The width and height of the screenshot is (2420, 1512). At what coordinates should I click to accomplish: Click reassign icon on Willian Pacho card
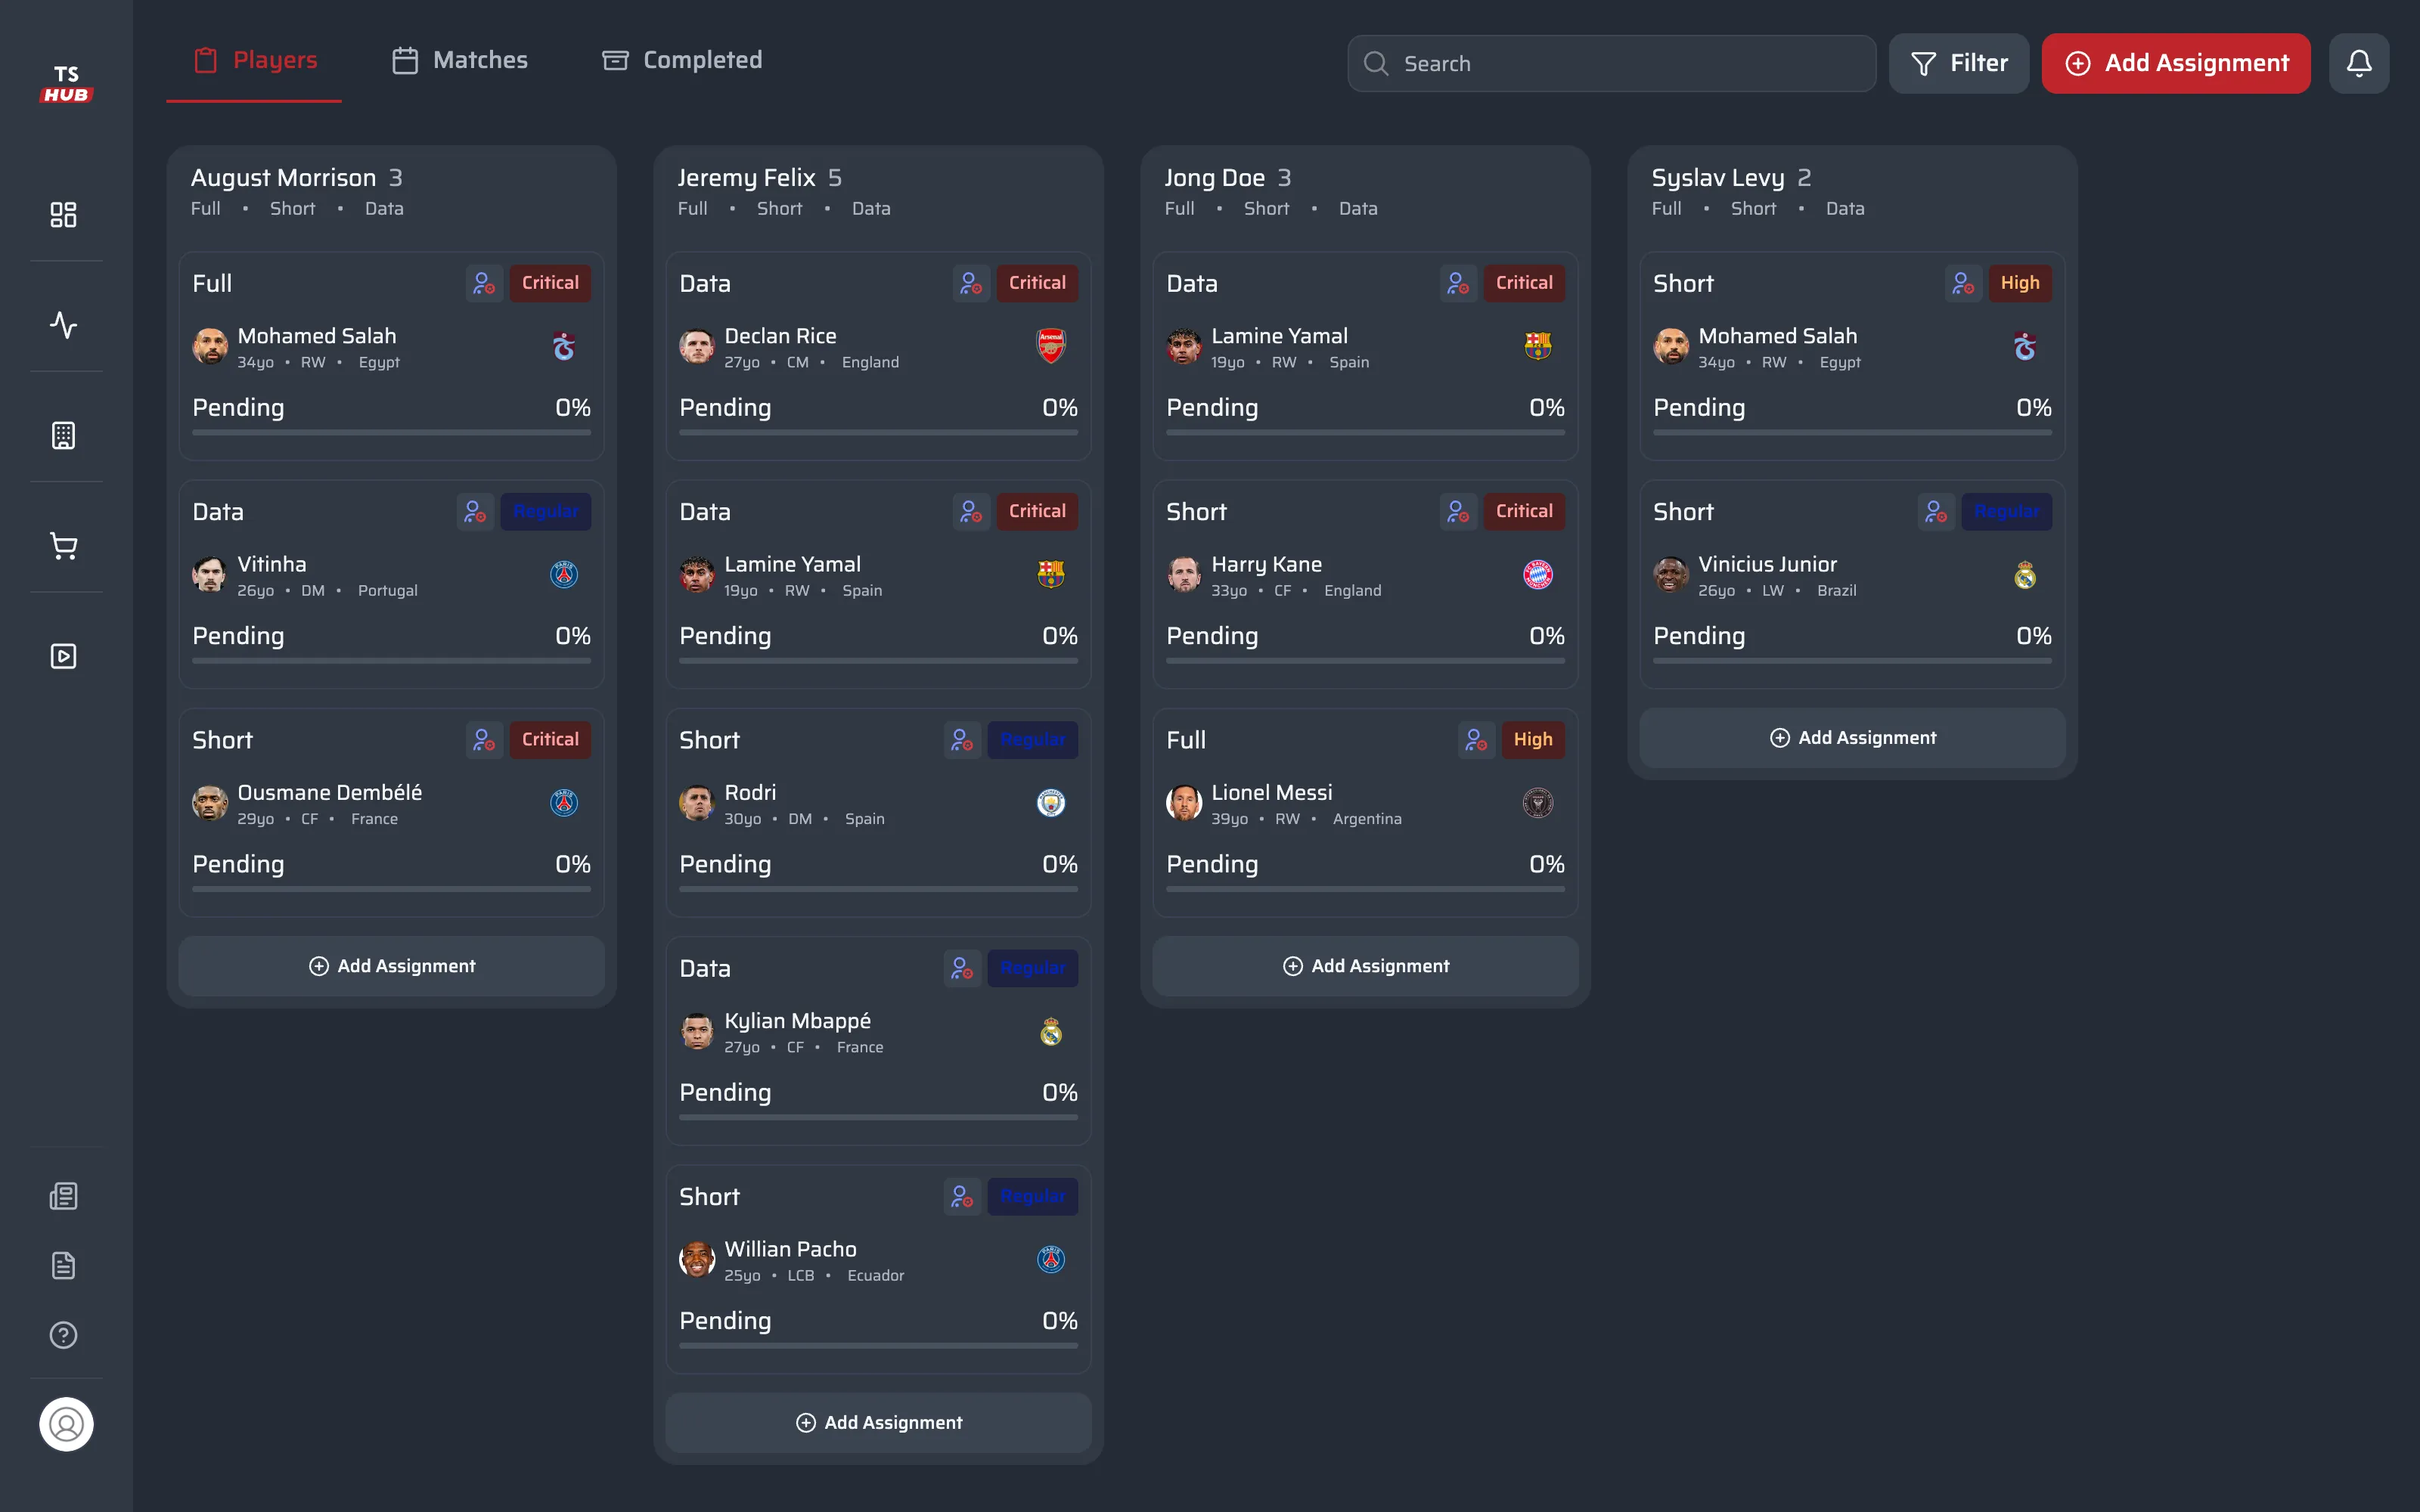click(x=962, y=1196)
